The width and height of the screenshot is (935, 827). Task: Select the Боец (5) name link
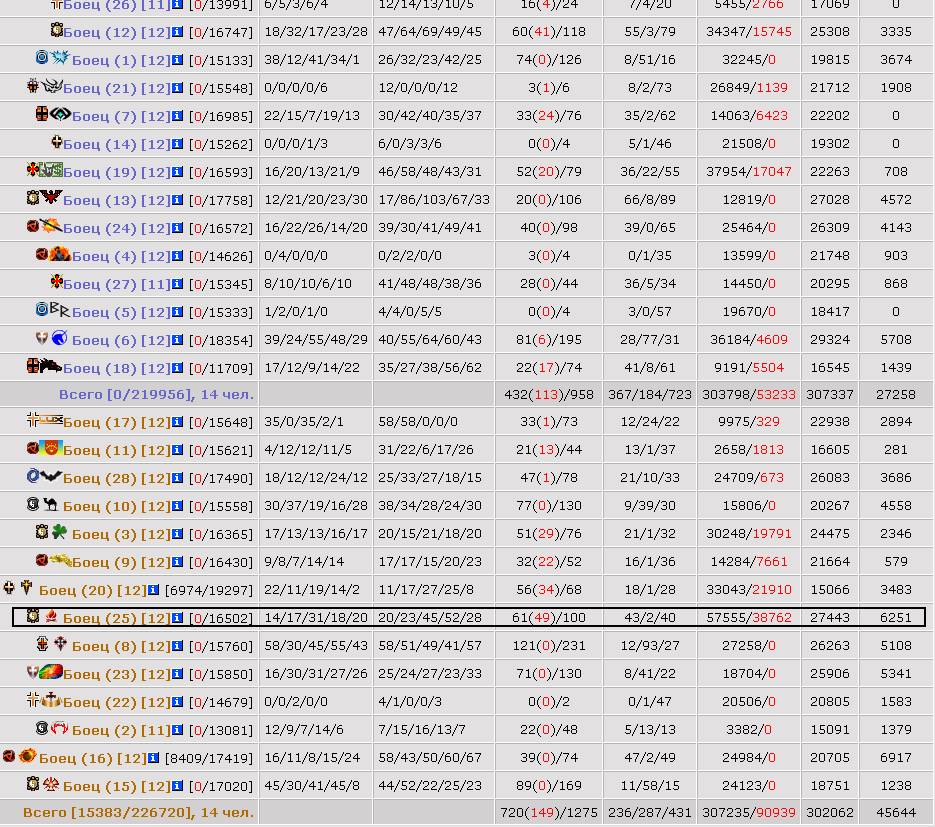point(104,312)
